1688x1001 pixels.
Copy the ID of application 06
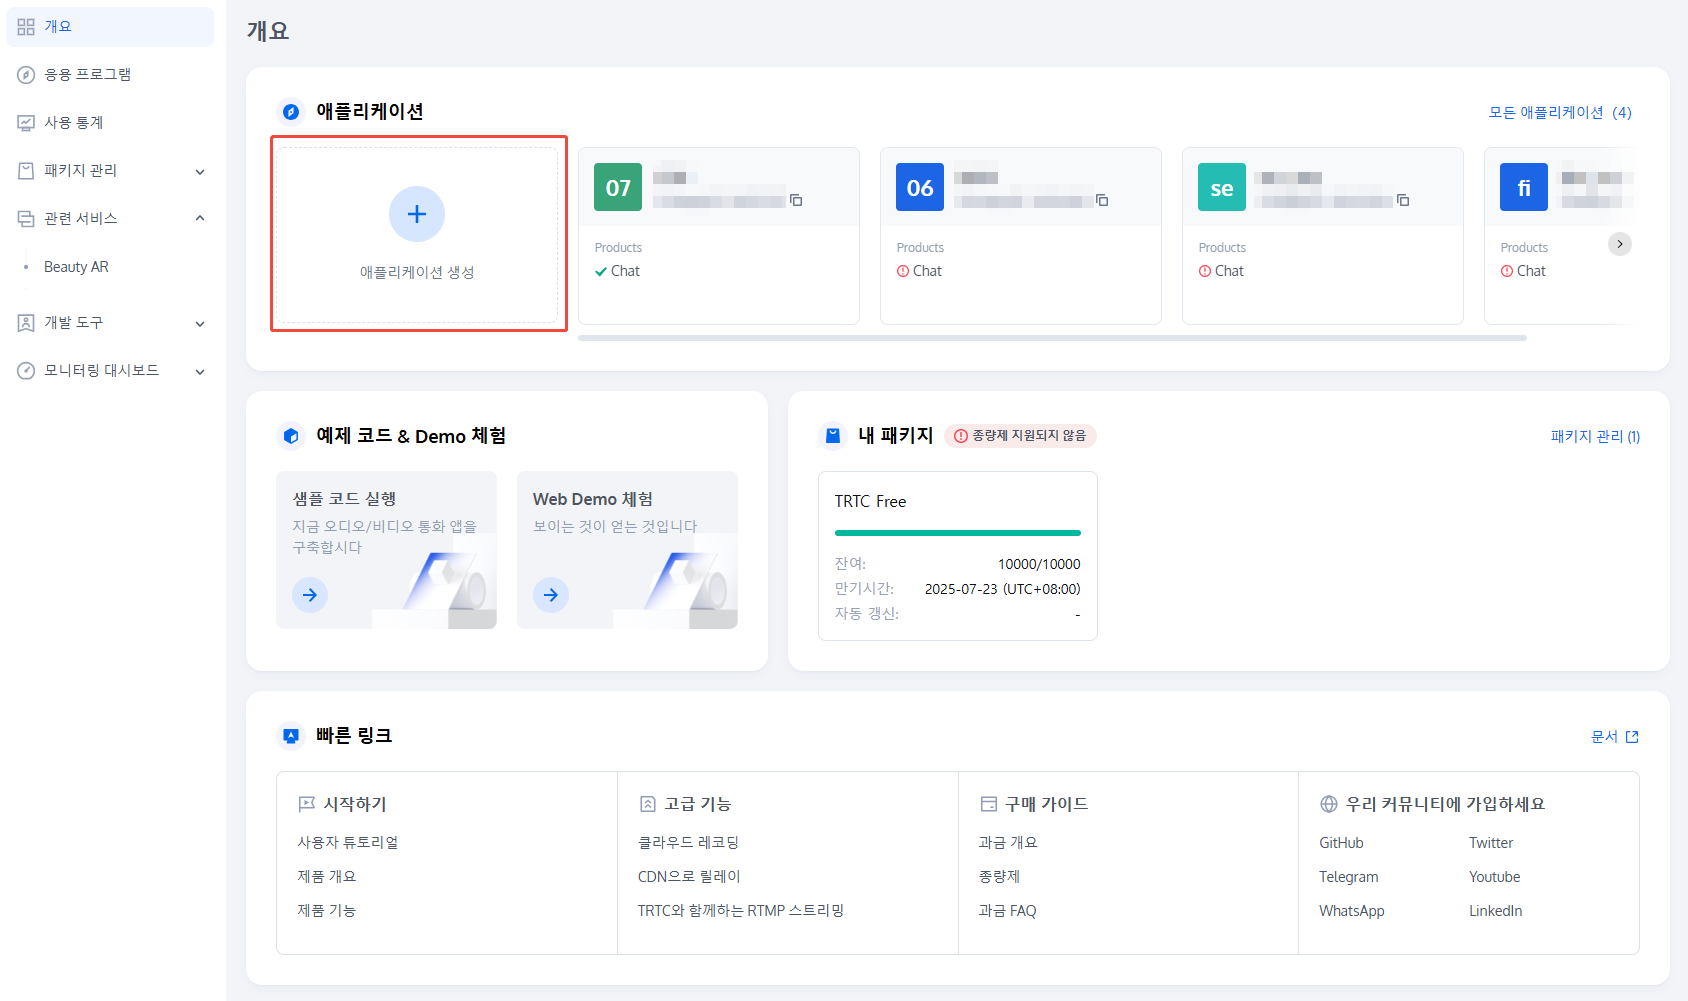(x=1102, y=200)
